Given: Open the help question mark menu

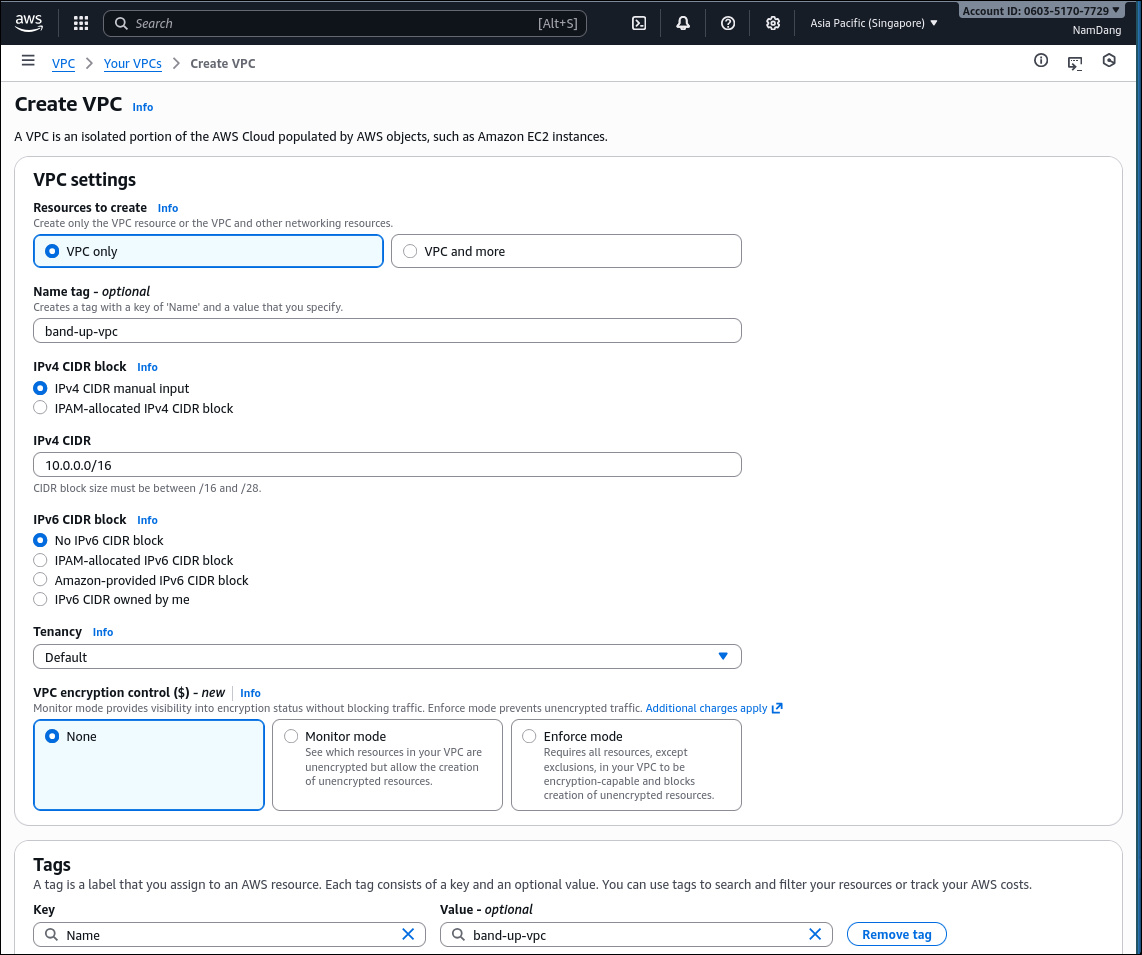Looking at the screenshot, I should tap(728, 23).
